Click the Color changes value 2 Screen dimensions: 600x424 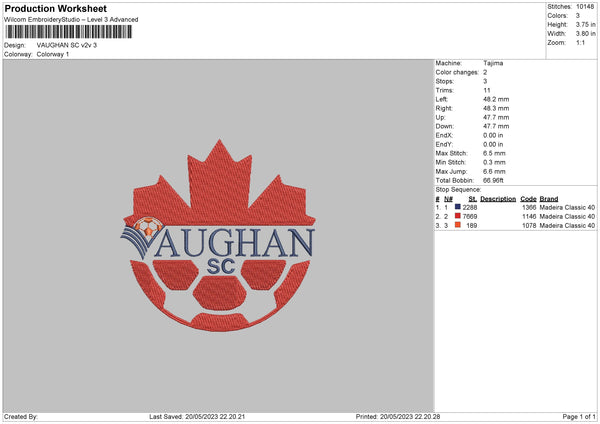[x=485, y=72]
